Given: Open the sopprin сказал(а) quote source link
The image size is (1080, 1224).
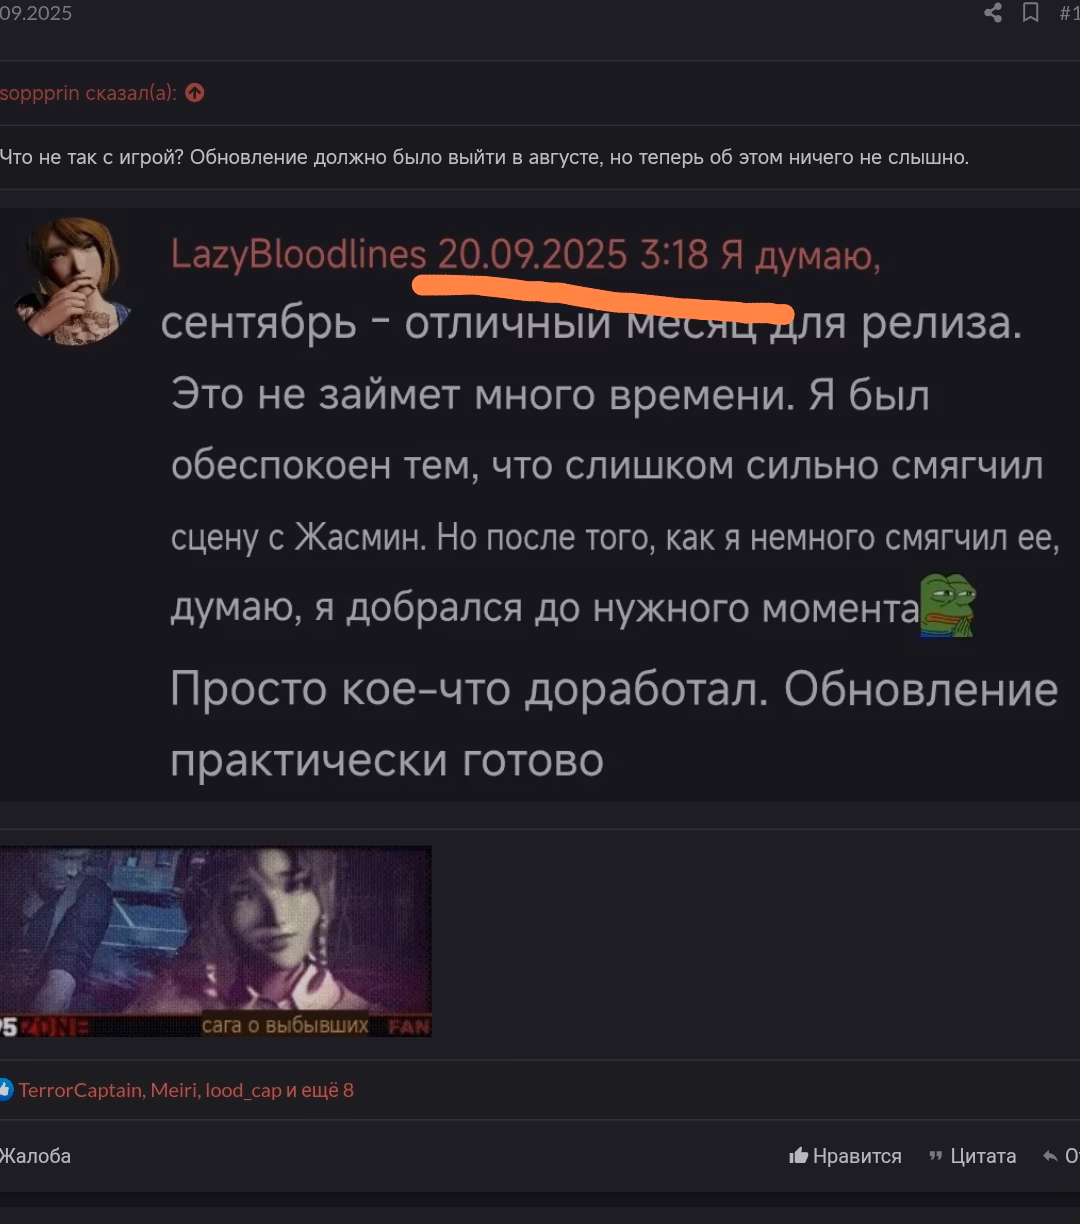Looking at the screenshot, I should point(88,93).
